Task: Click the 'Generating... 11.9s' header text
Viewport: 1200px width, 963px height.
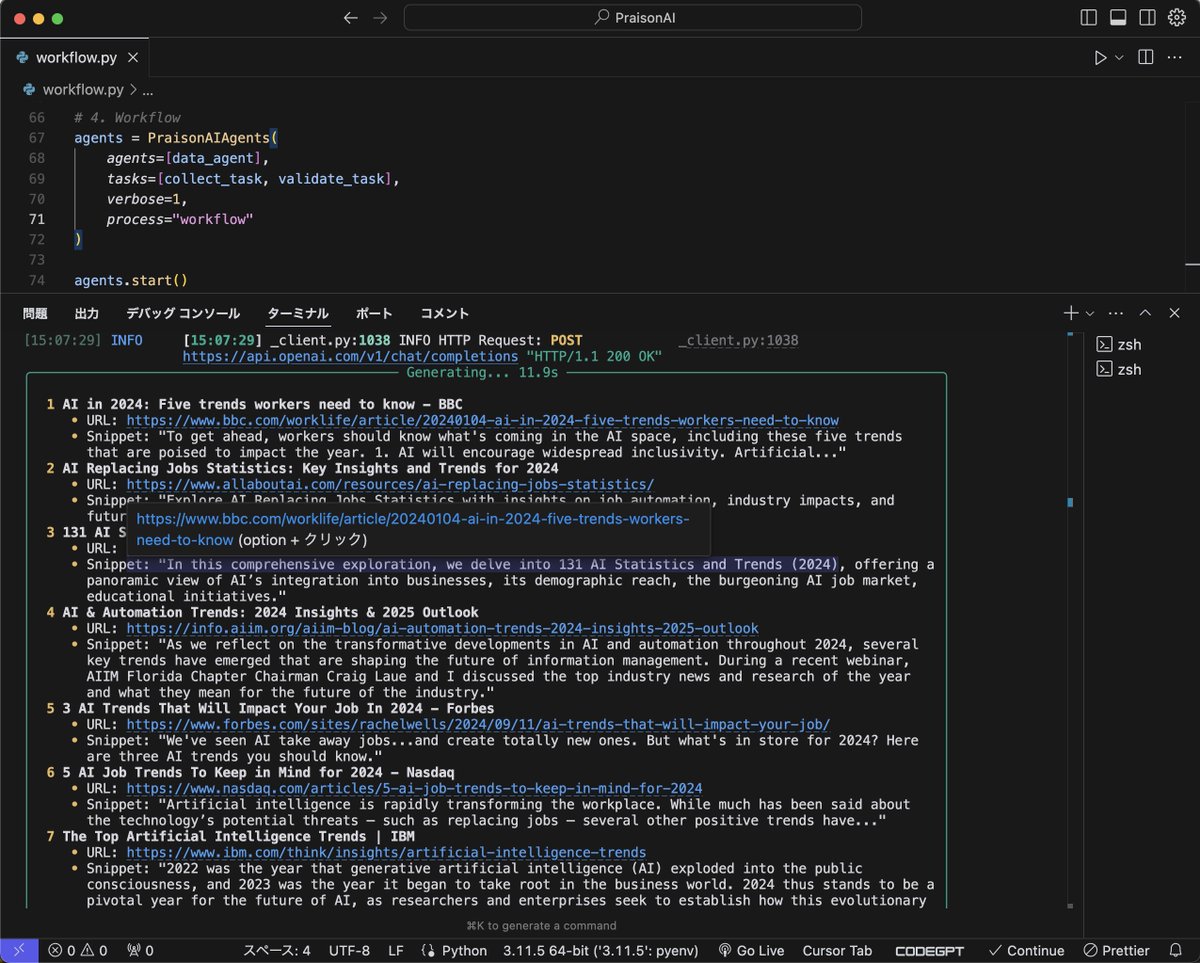Action: click(x=482, y=372)
